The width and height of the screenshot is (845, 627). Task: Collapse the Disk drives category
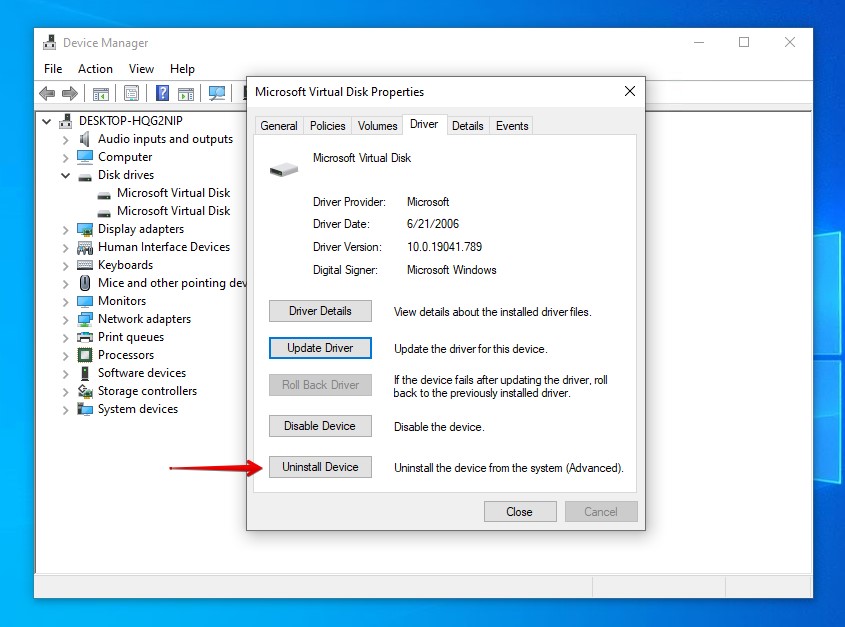pos(65,175)
